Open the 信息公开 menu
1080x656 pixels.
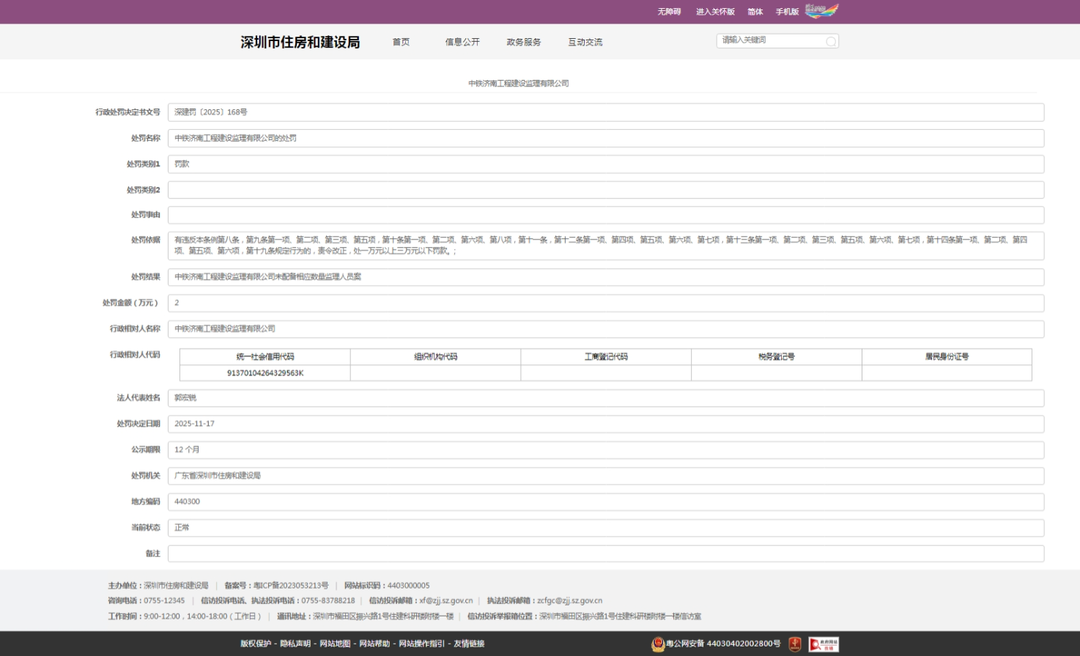point(462,42)
